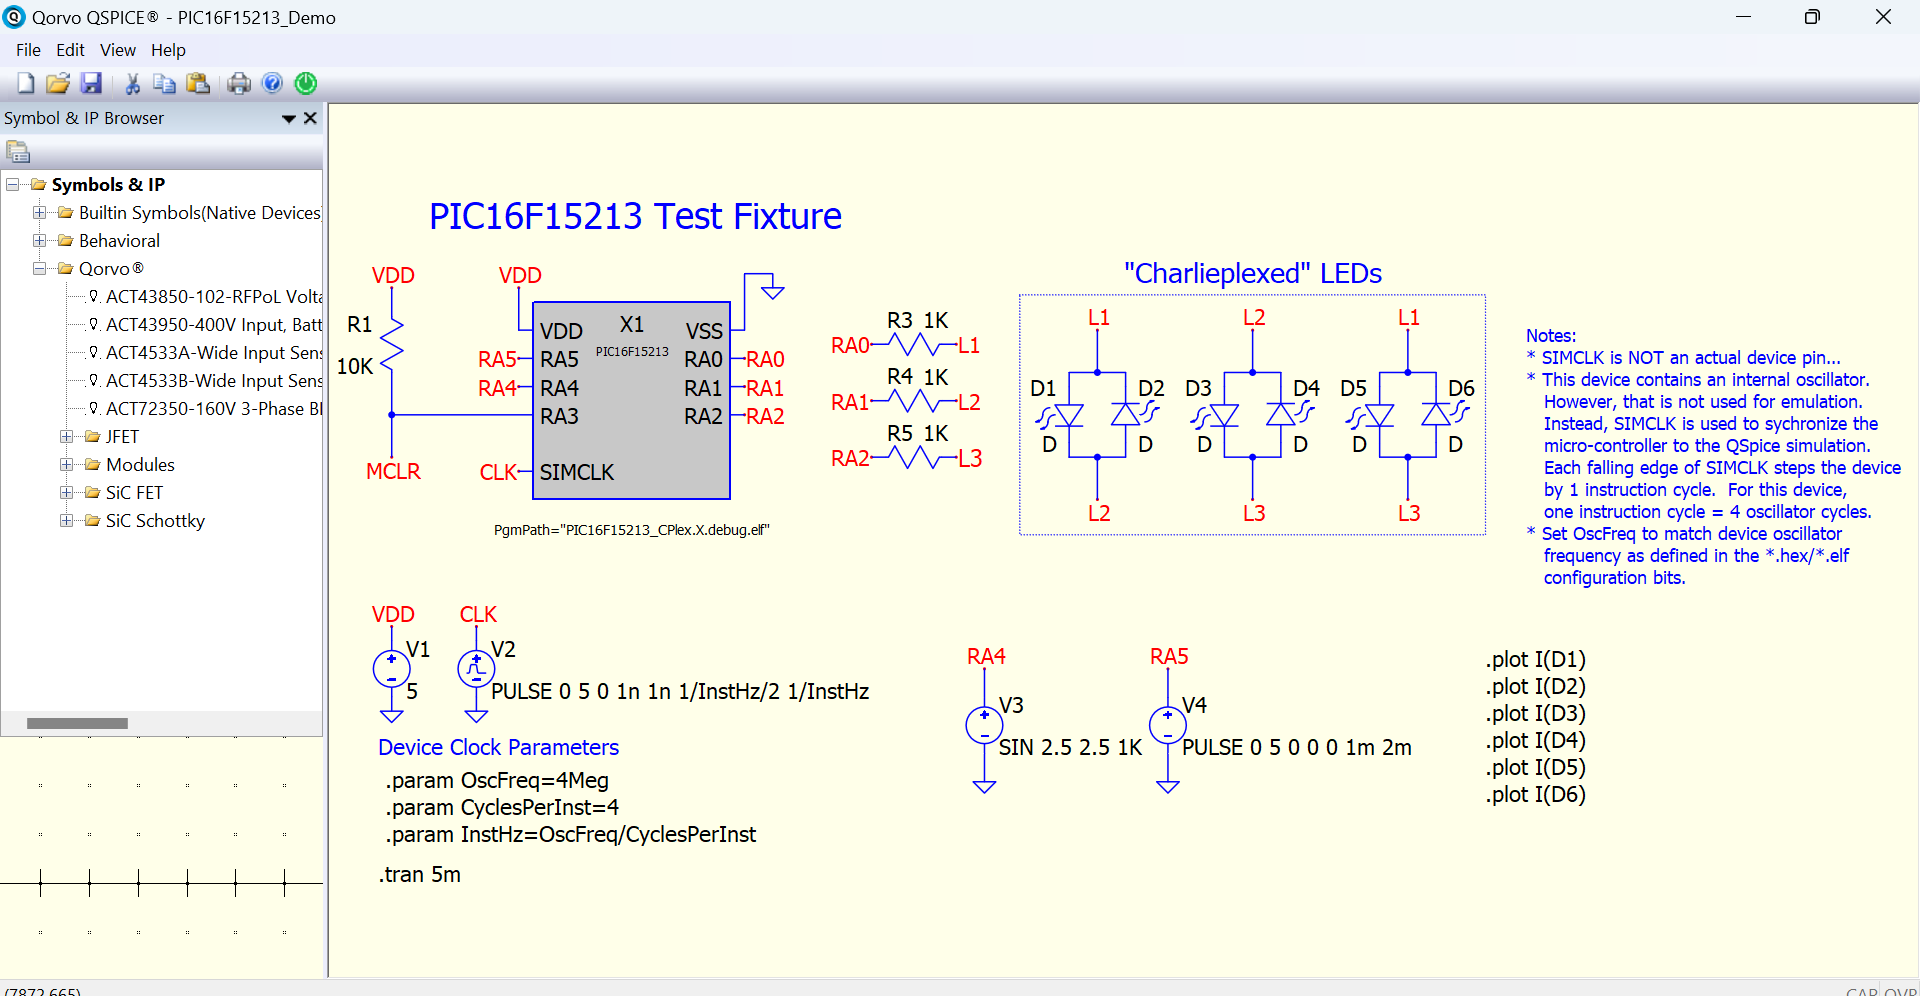Viewport: 1920px width, 996px height.
Task: Select the PIC16F15213 X1 chip body
Action: 631,400
